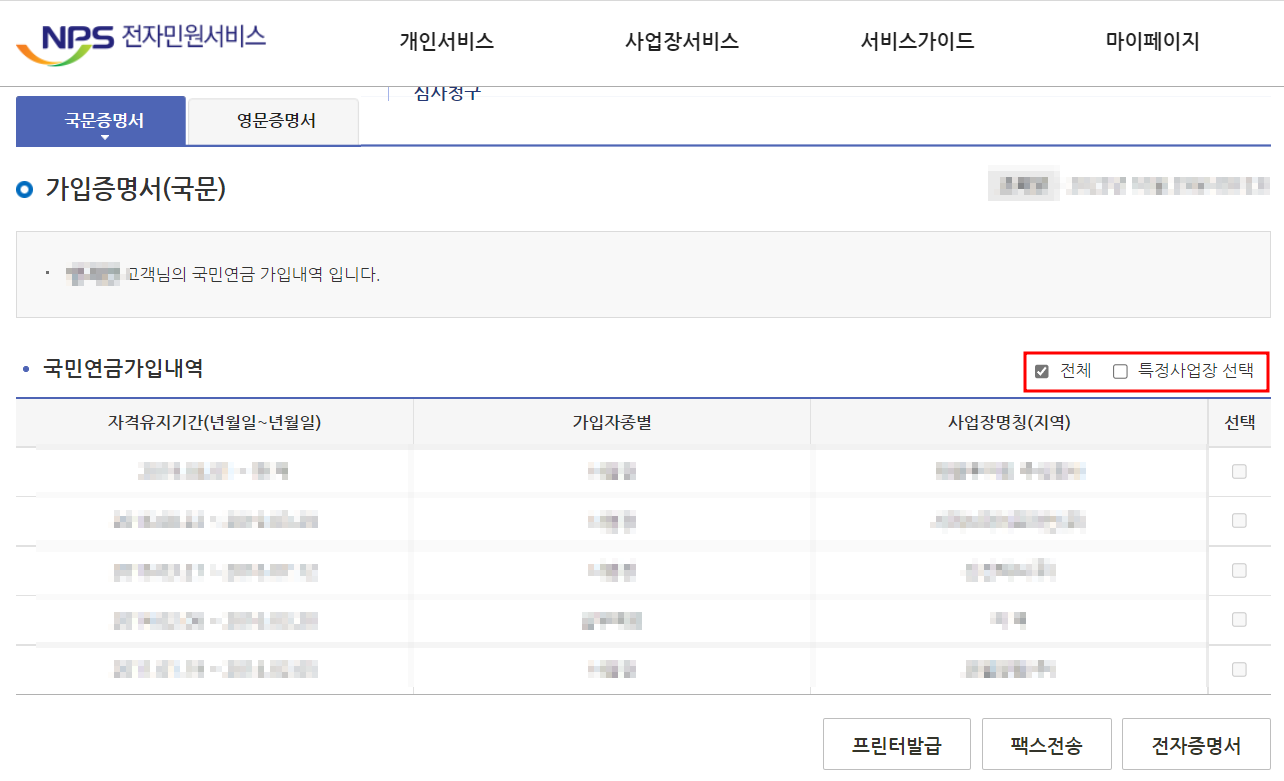This screenshot has height=781, width=1284.
Task: Open the 서비스가이드 menu
Action: pyautogui.click(x=916, y=42)
